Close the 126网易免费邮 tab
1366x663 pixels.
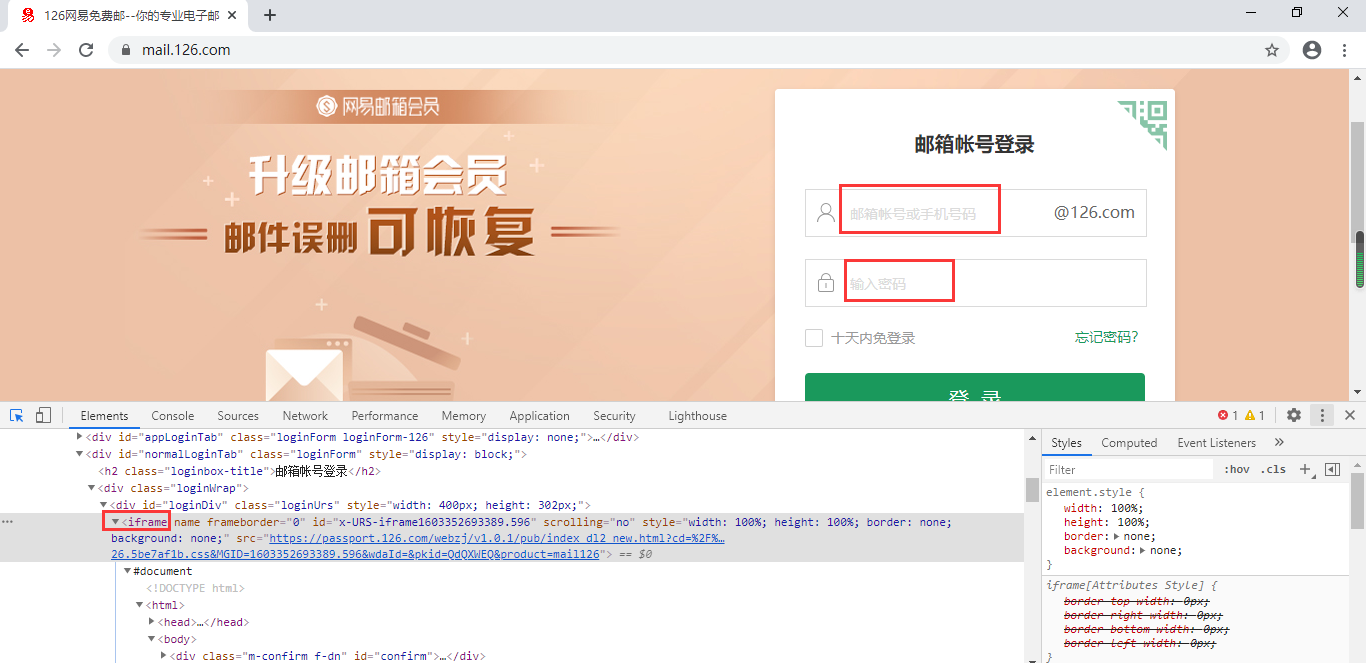[233, 15]
